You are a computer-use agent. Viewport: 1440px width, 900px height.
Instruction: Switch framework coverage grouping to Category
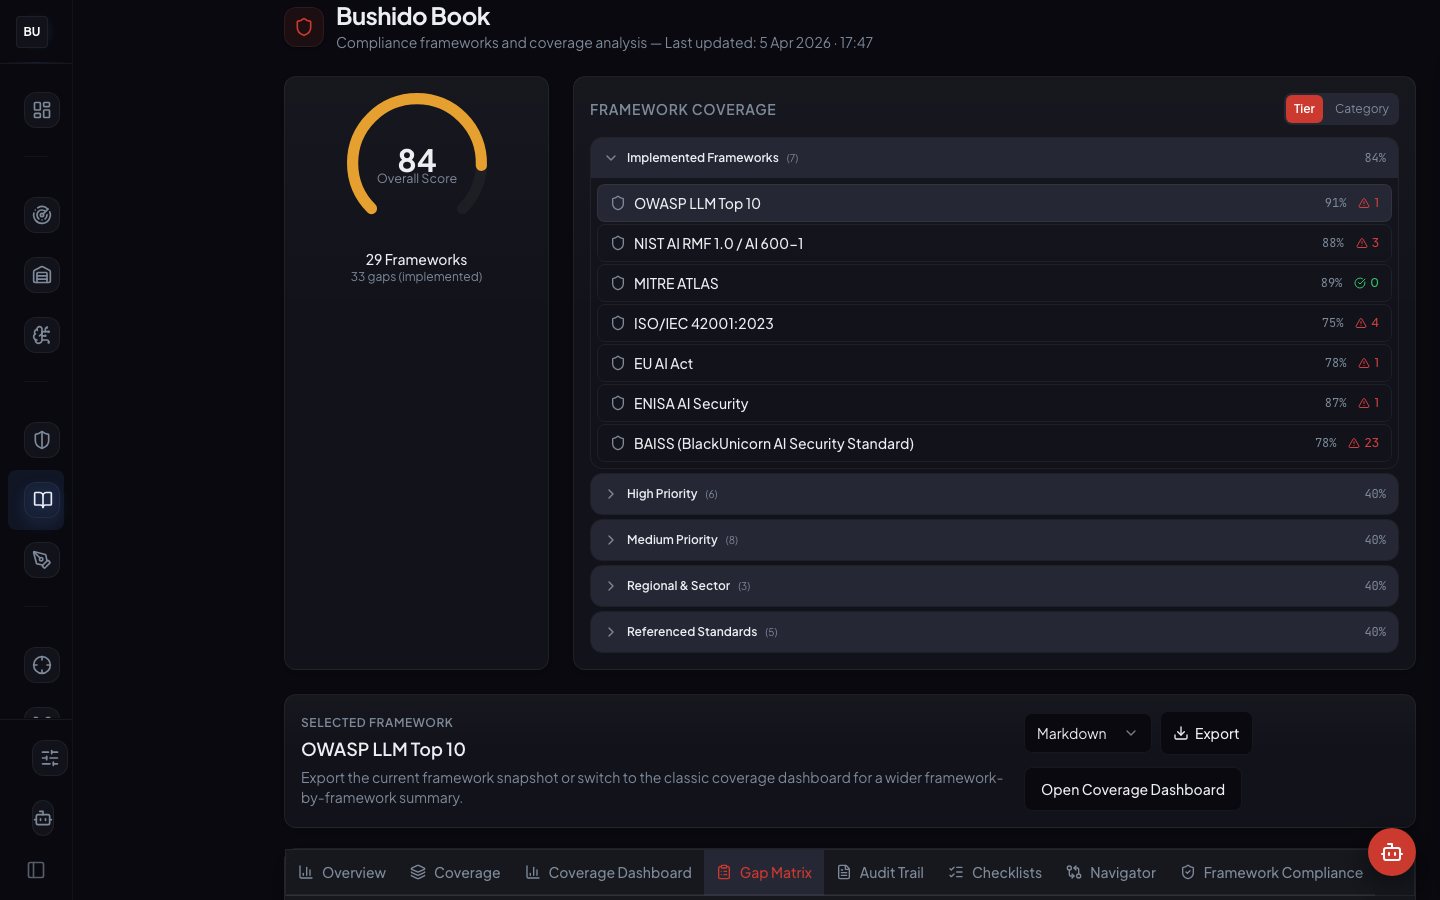1361,109
